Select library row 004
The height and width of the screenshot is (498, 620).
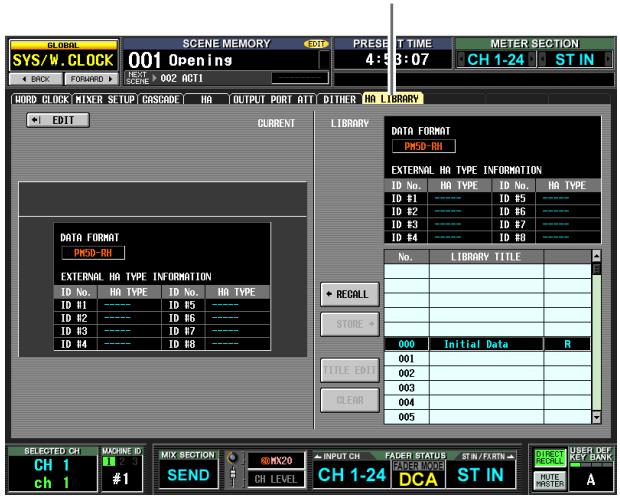487,403
